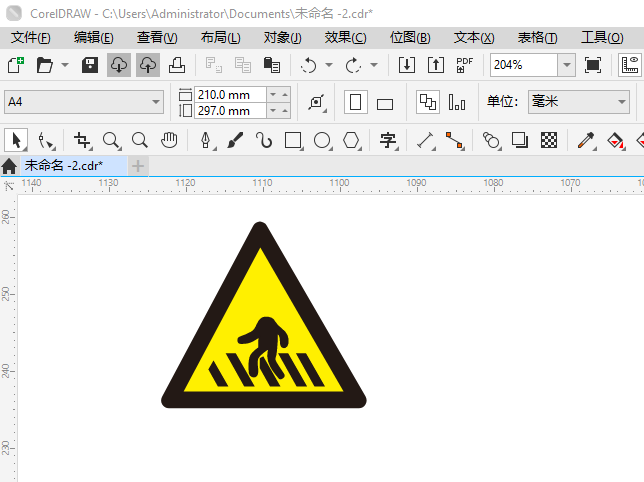
Task: Open the units dropdown showing 毫米
Action: (x=579, y=102)
